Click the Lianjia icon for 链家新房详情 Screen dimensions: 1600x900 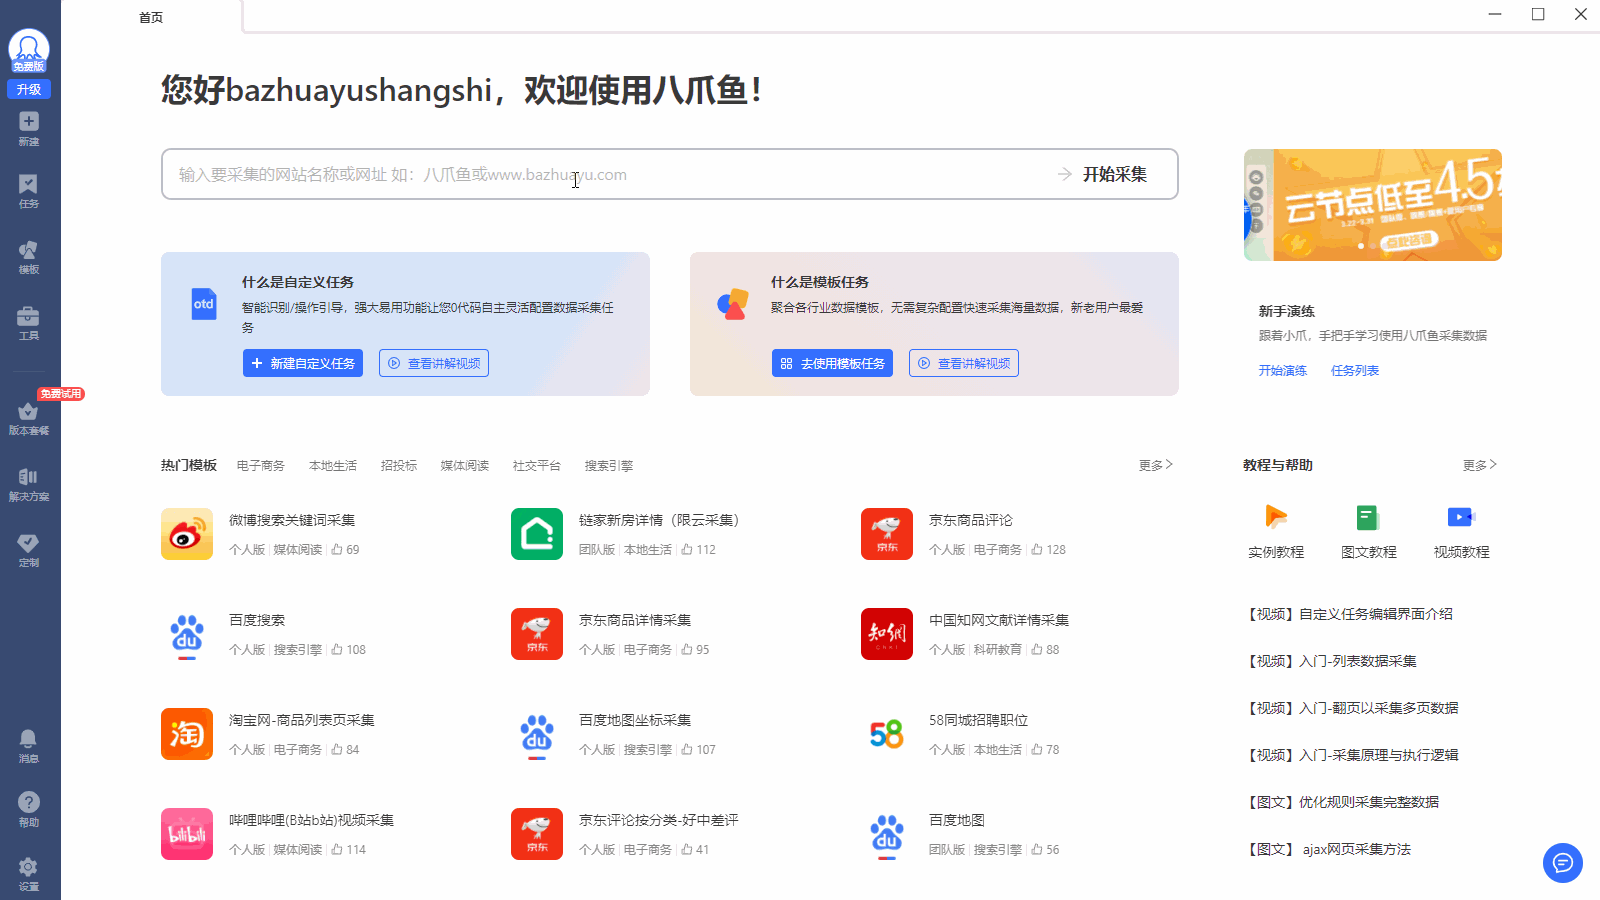tap(537, 534)
